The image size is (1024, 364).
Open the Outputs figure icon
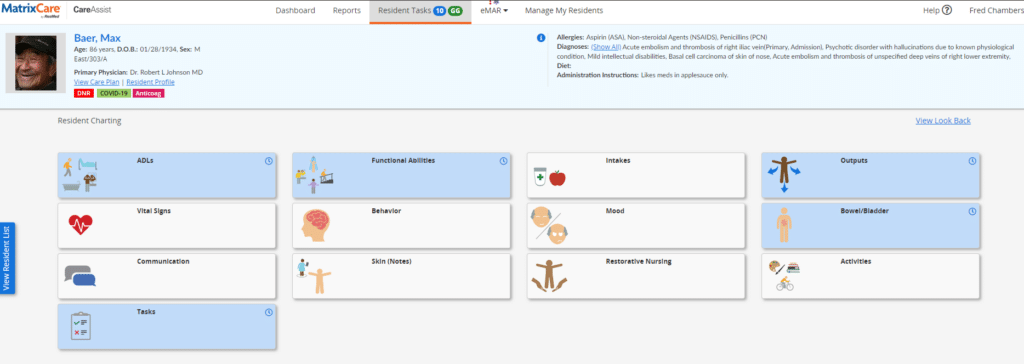pyautogui.click(x=784, y=175)
